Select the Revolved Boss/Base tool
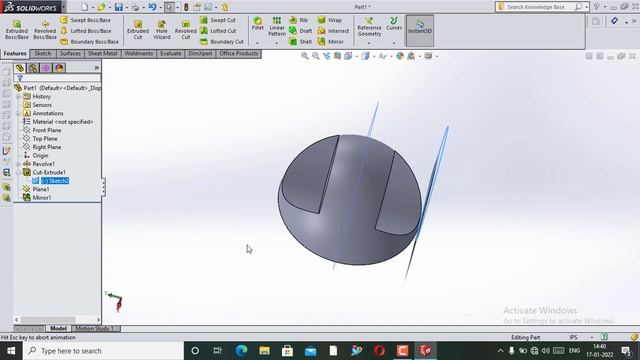The height and width of the screenshot is (360, 640). 45,30
